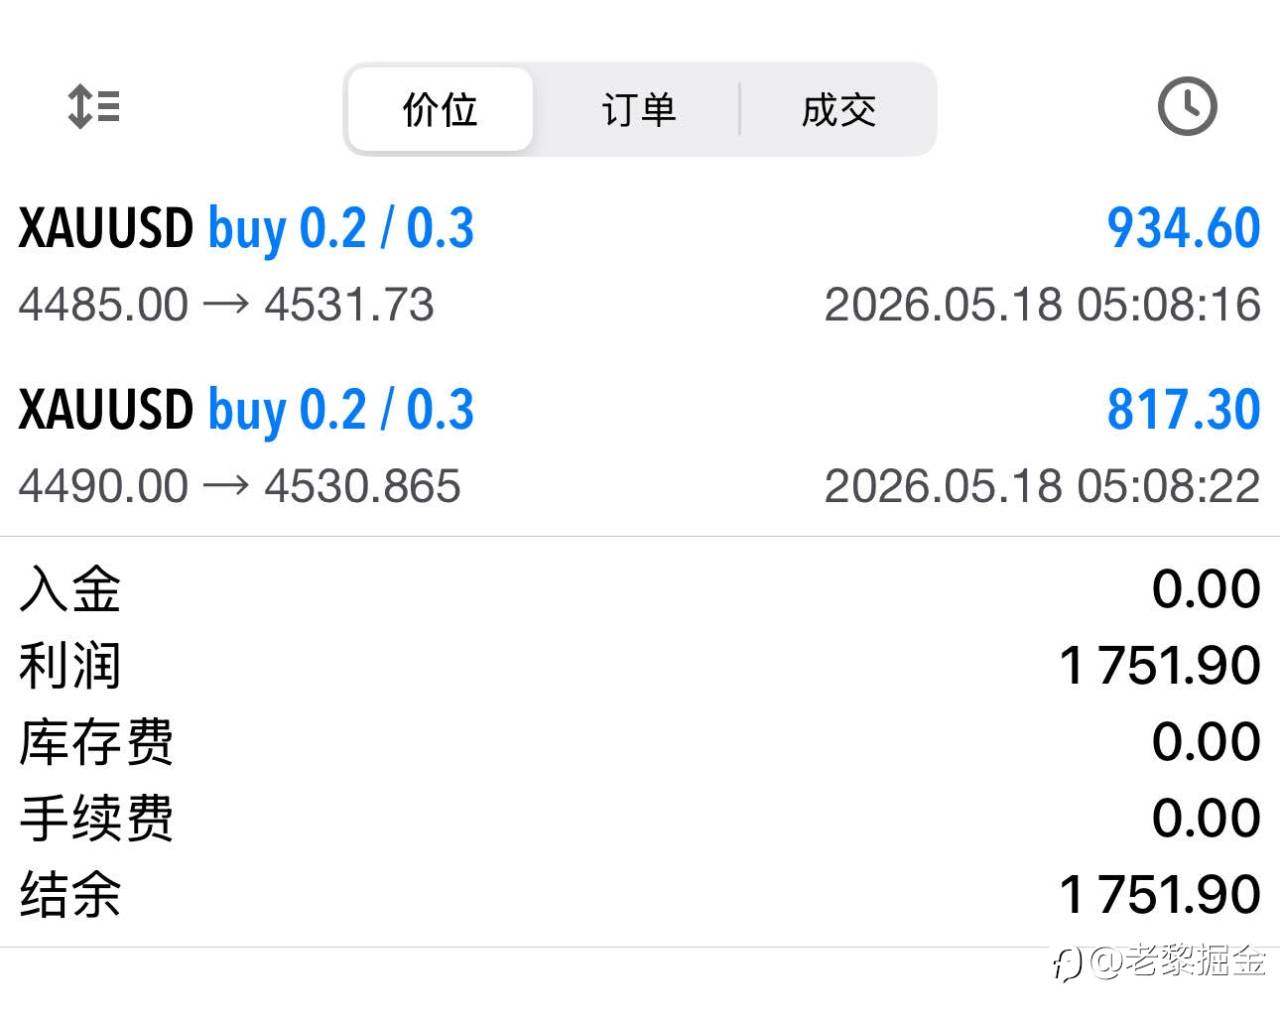This screenshot has width=1280, height=1019.
Task: Open the history period clock icon
Action: [1187, 106]
